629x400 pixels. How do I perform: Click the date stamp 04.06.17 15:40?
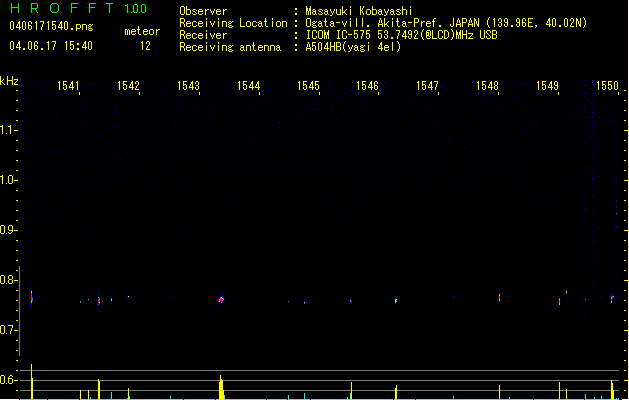point(51,46)
